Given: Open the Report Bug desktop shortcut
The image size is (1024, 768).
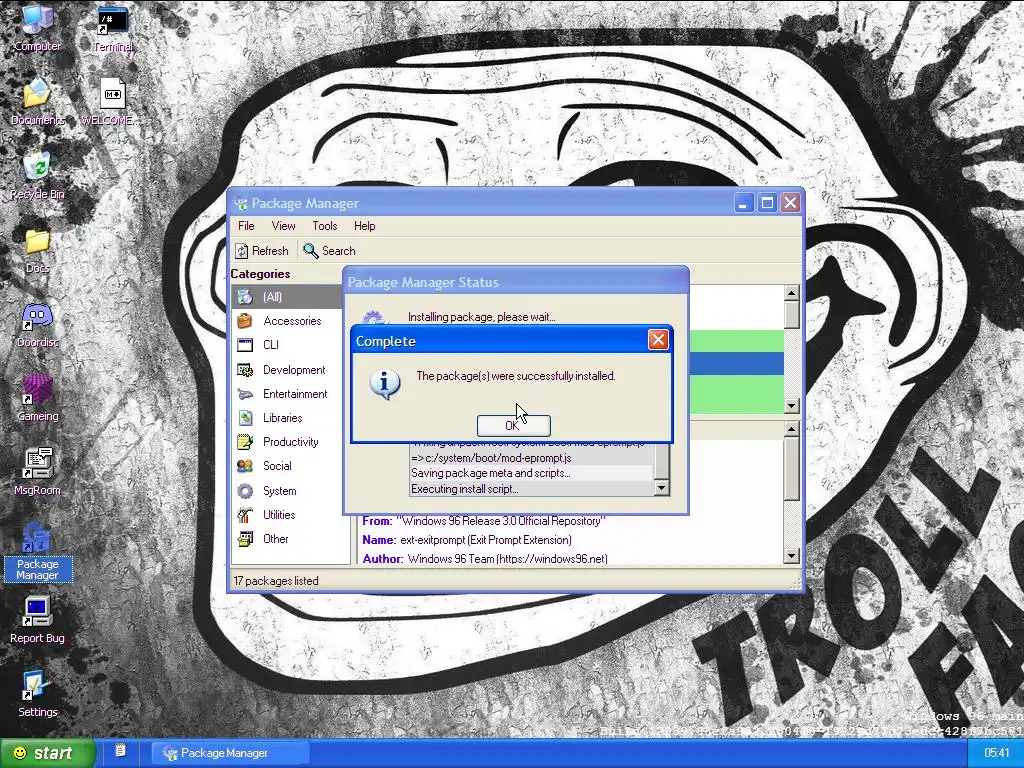Looking at the screenshot, I should (37, 620).
